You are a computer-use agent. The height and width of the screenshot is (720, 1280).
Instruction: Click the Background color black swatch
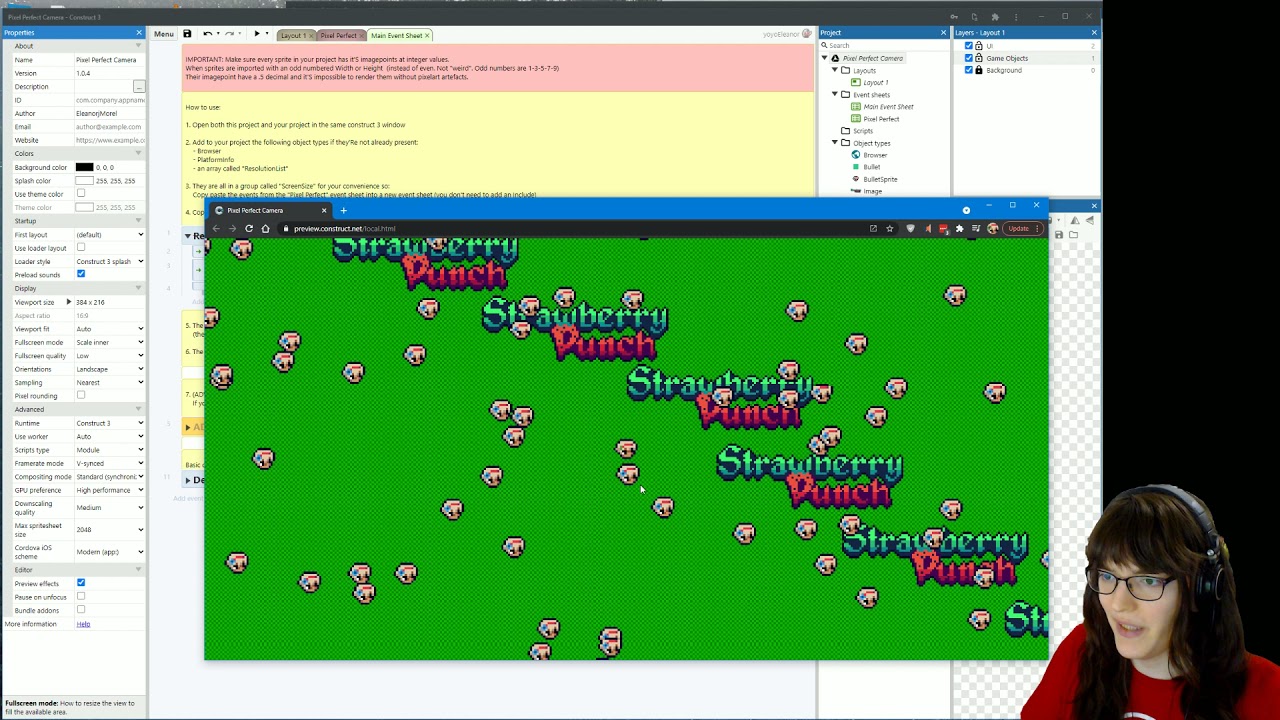coord(84,168)
